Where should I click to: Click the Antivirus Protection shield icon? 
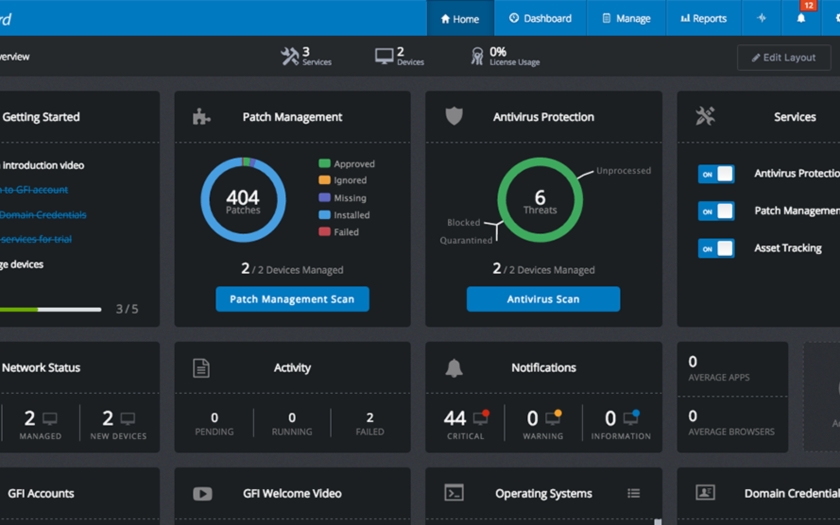tap(454, 116)
